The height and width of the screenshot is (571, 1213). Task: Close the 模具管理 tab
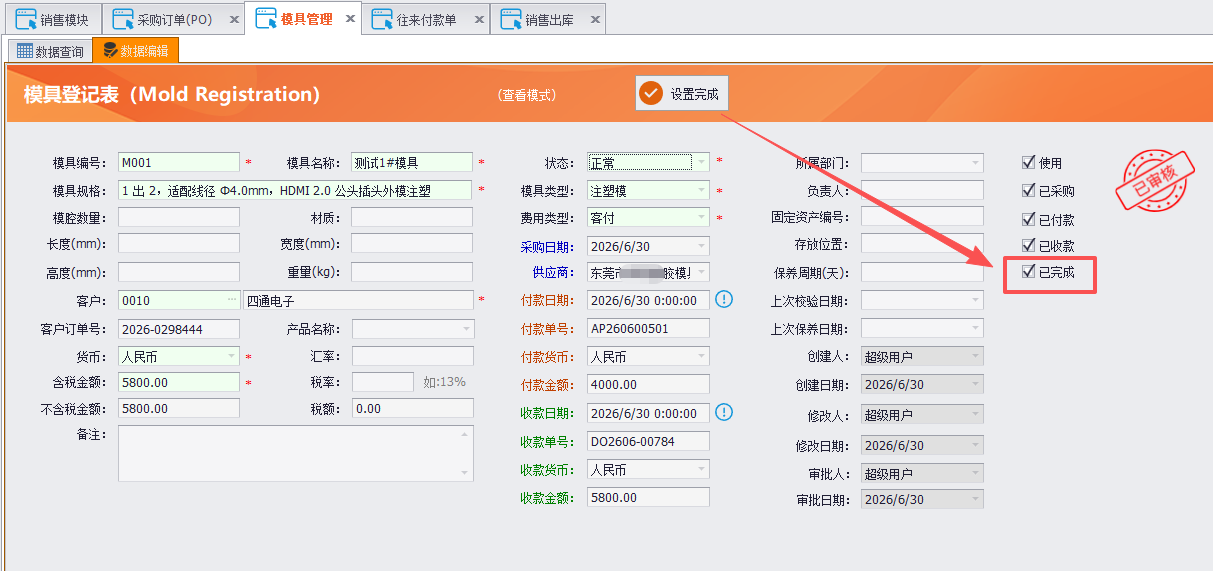350,19
